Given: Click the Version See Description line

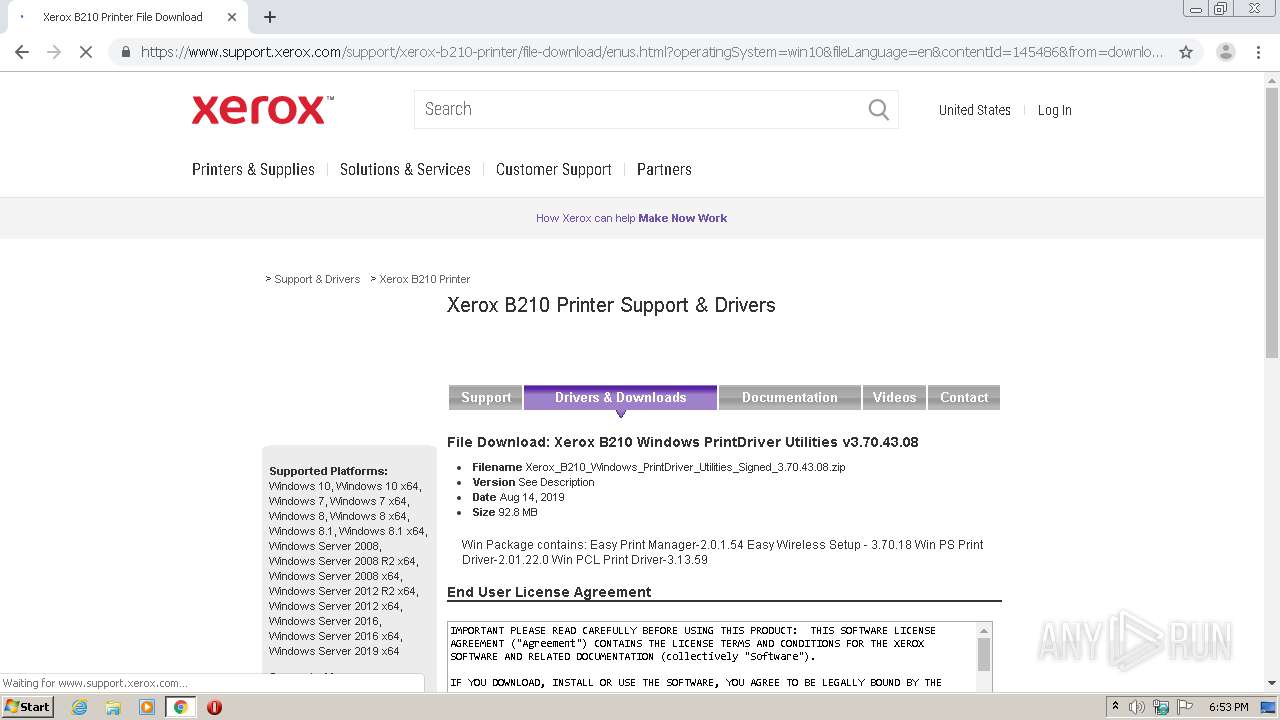Looking at the screenshot, I should click(x=533, y=482).
